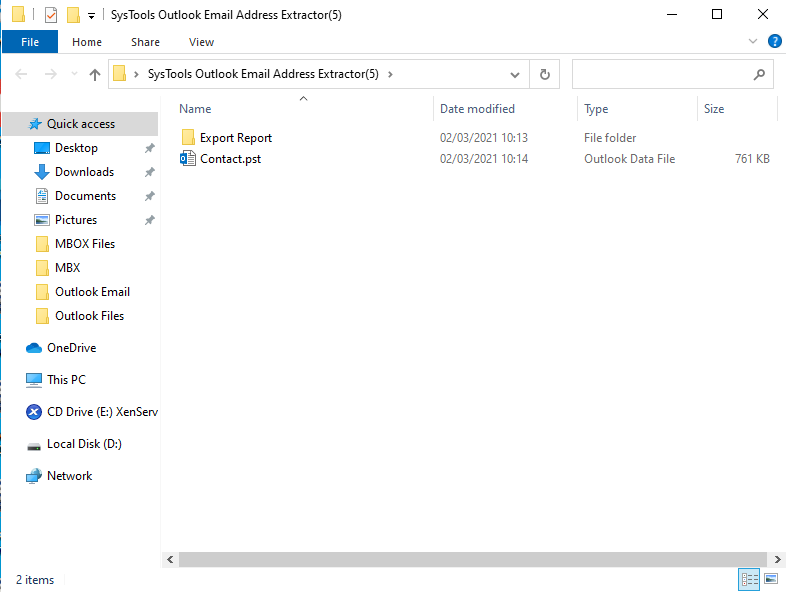Go up one folder level
This screenshot has height=592, width=787.
coord(94,74)
